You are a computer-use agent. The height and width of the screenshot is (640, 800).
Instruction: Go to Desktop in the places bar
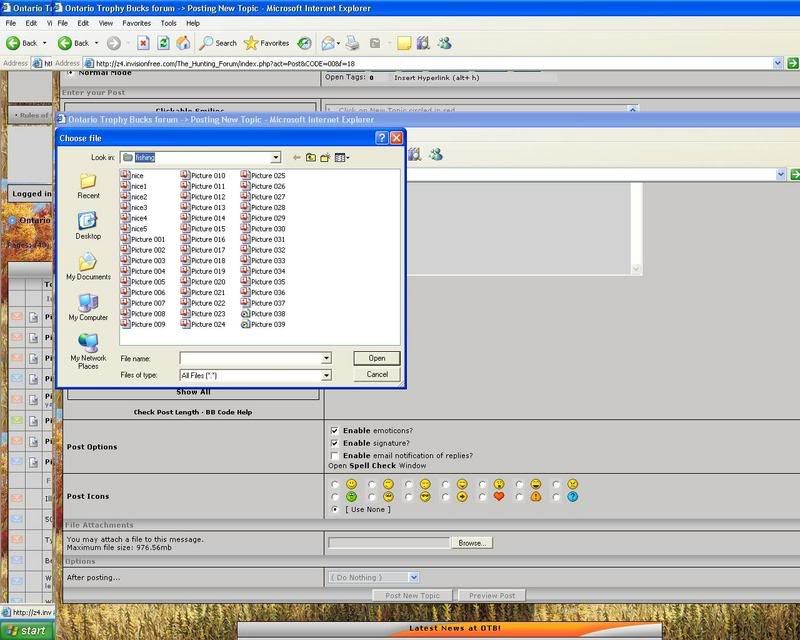pyautogui.click(x=88, y=225)
